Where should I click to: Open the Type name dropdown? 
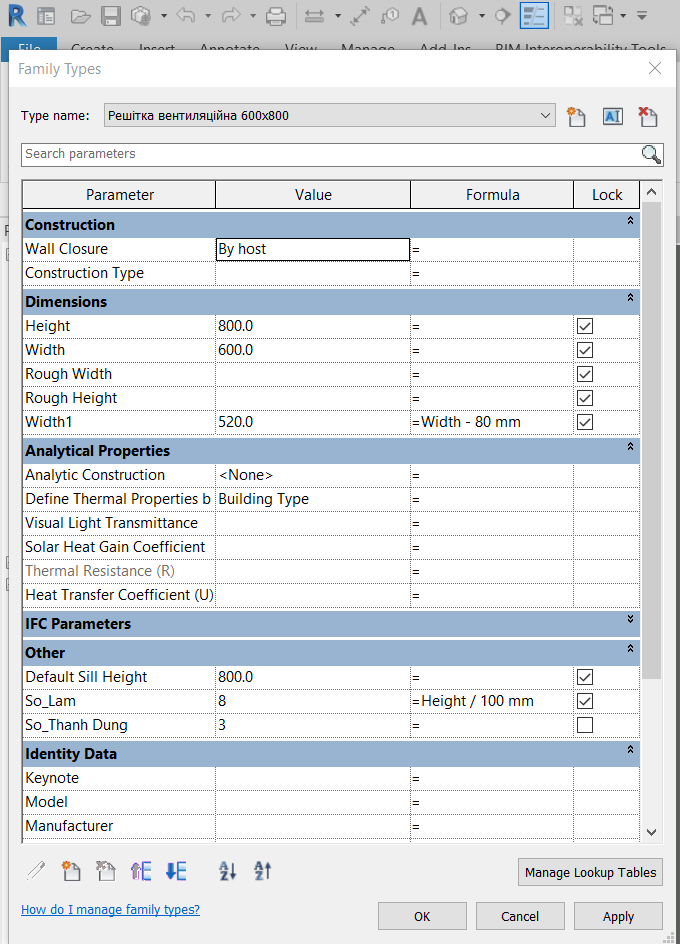pyautogui.click(x=546, y=116)
